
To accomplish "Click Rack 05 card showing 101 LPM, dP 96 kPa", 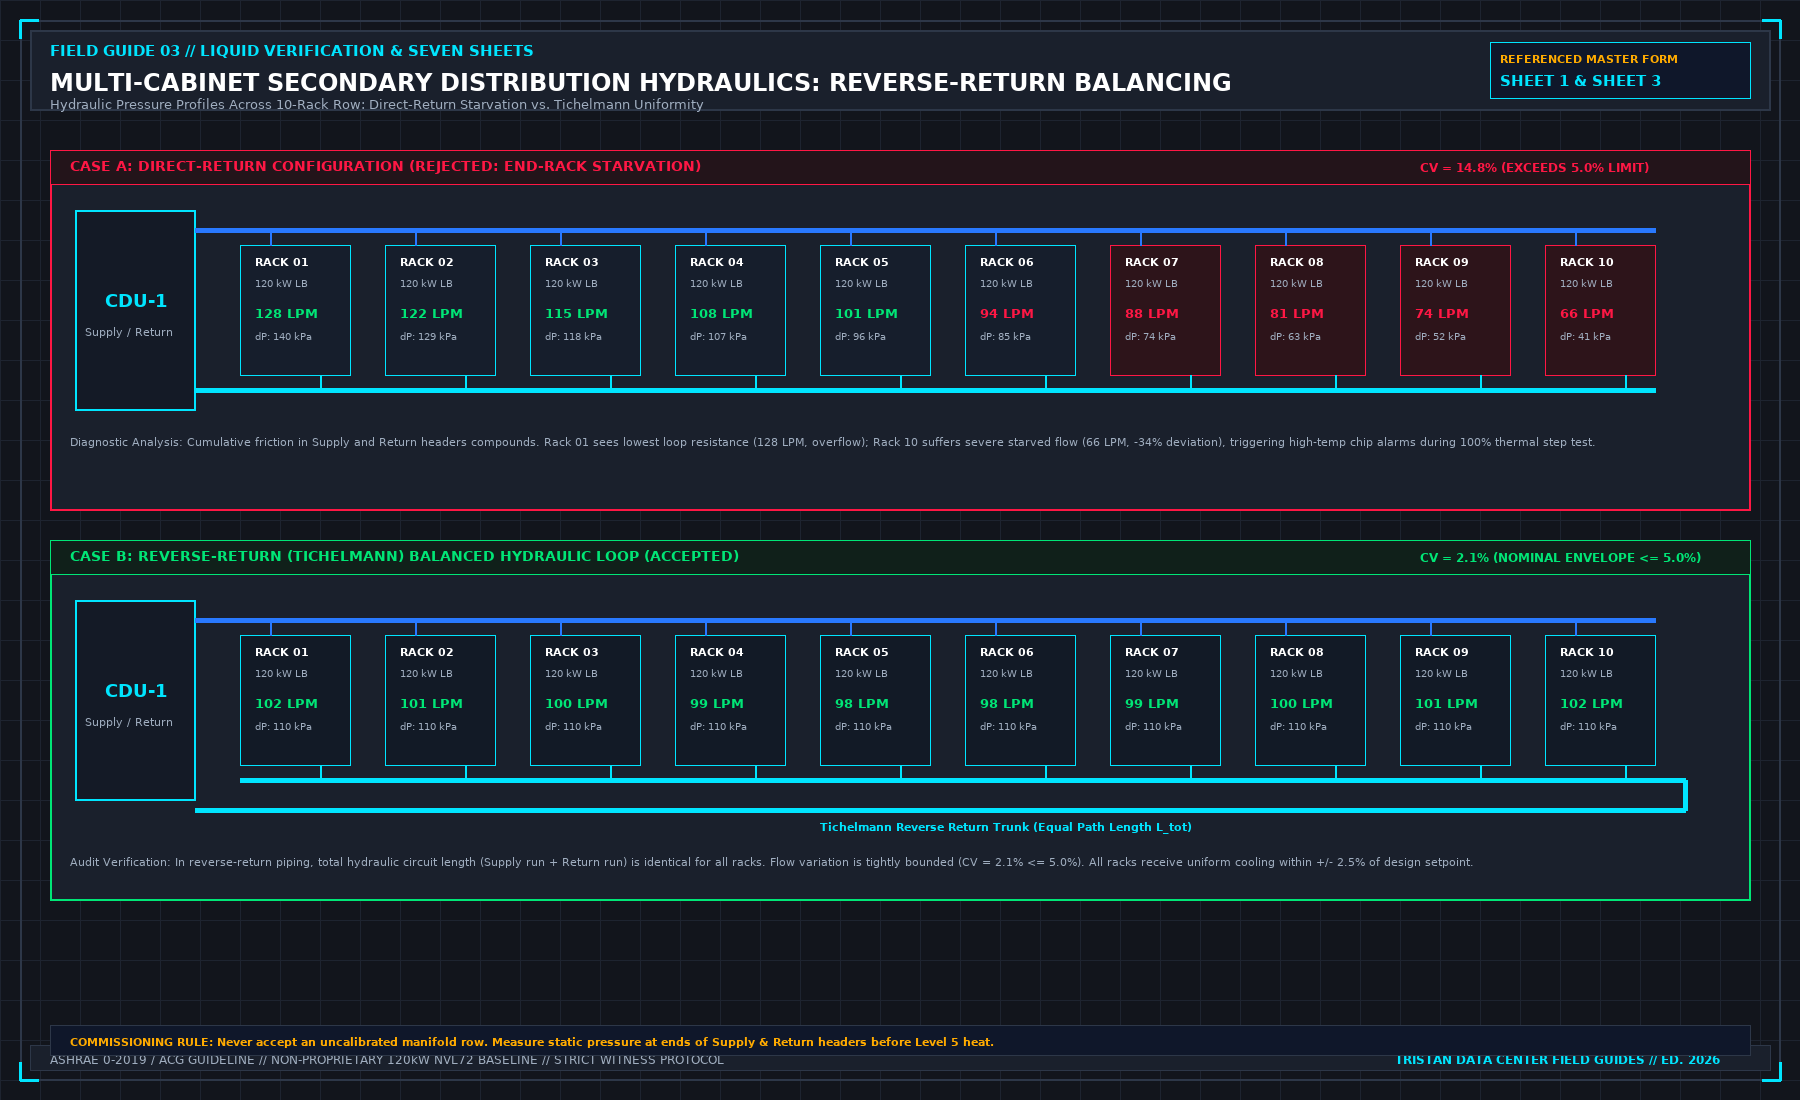I will point(875,310).
